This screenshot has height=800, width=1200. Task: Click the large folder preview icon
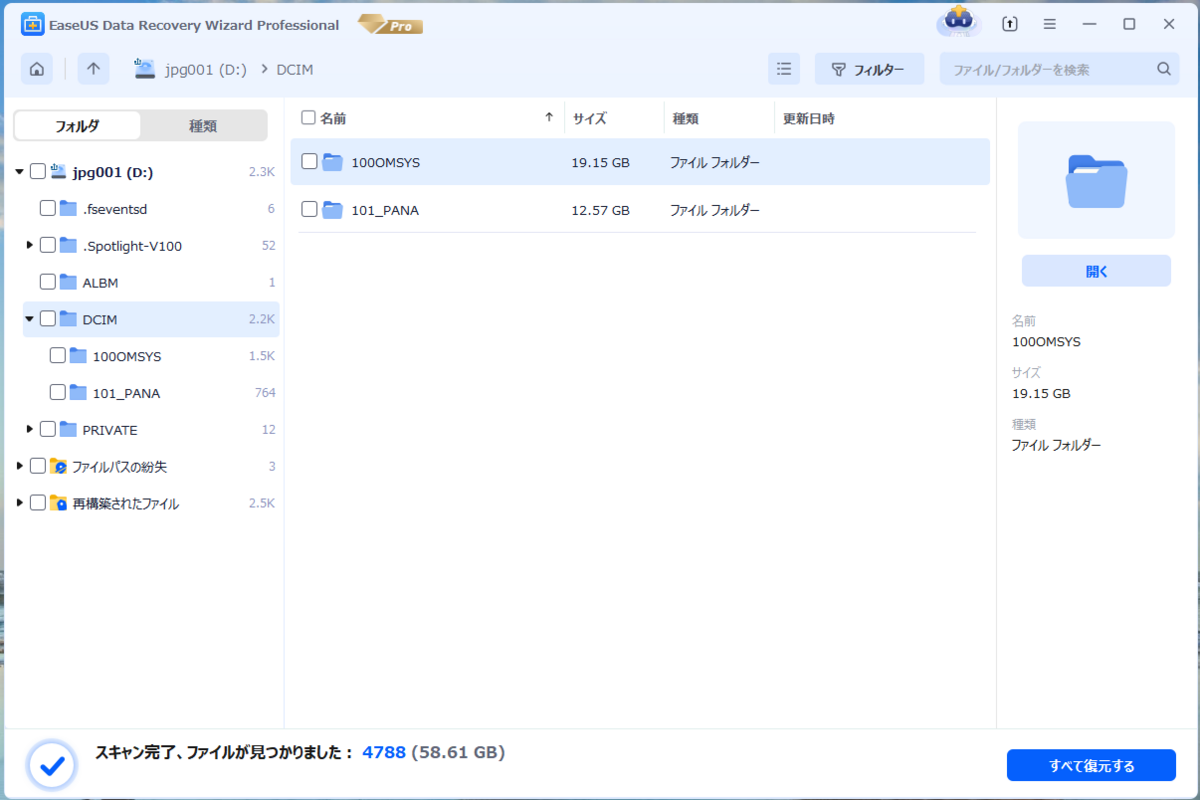[x=1096, y=181]
